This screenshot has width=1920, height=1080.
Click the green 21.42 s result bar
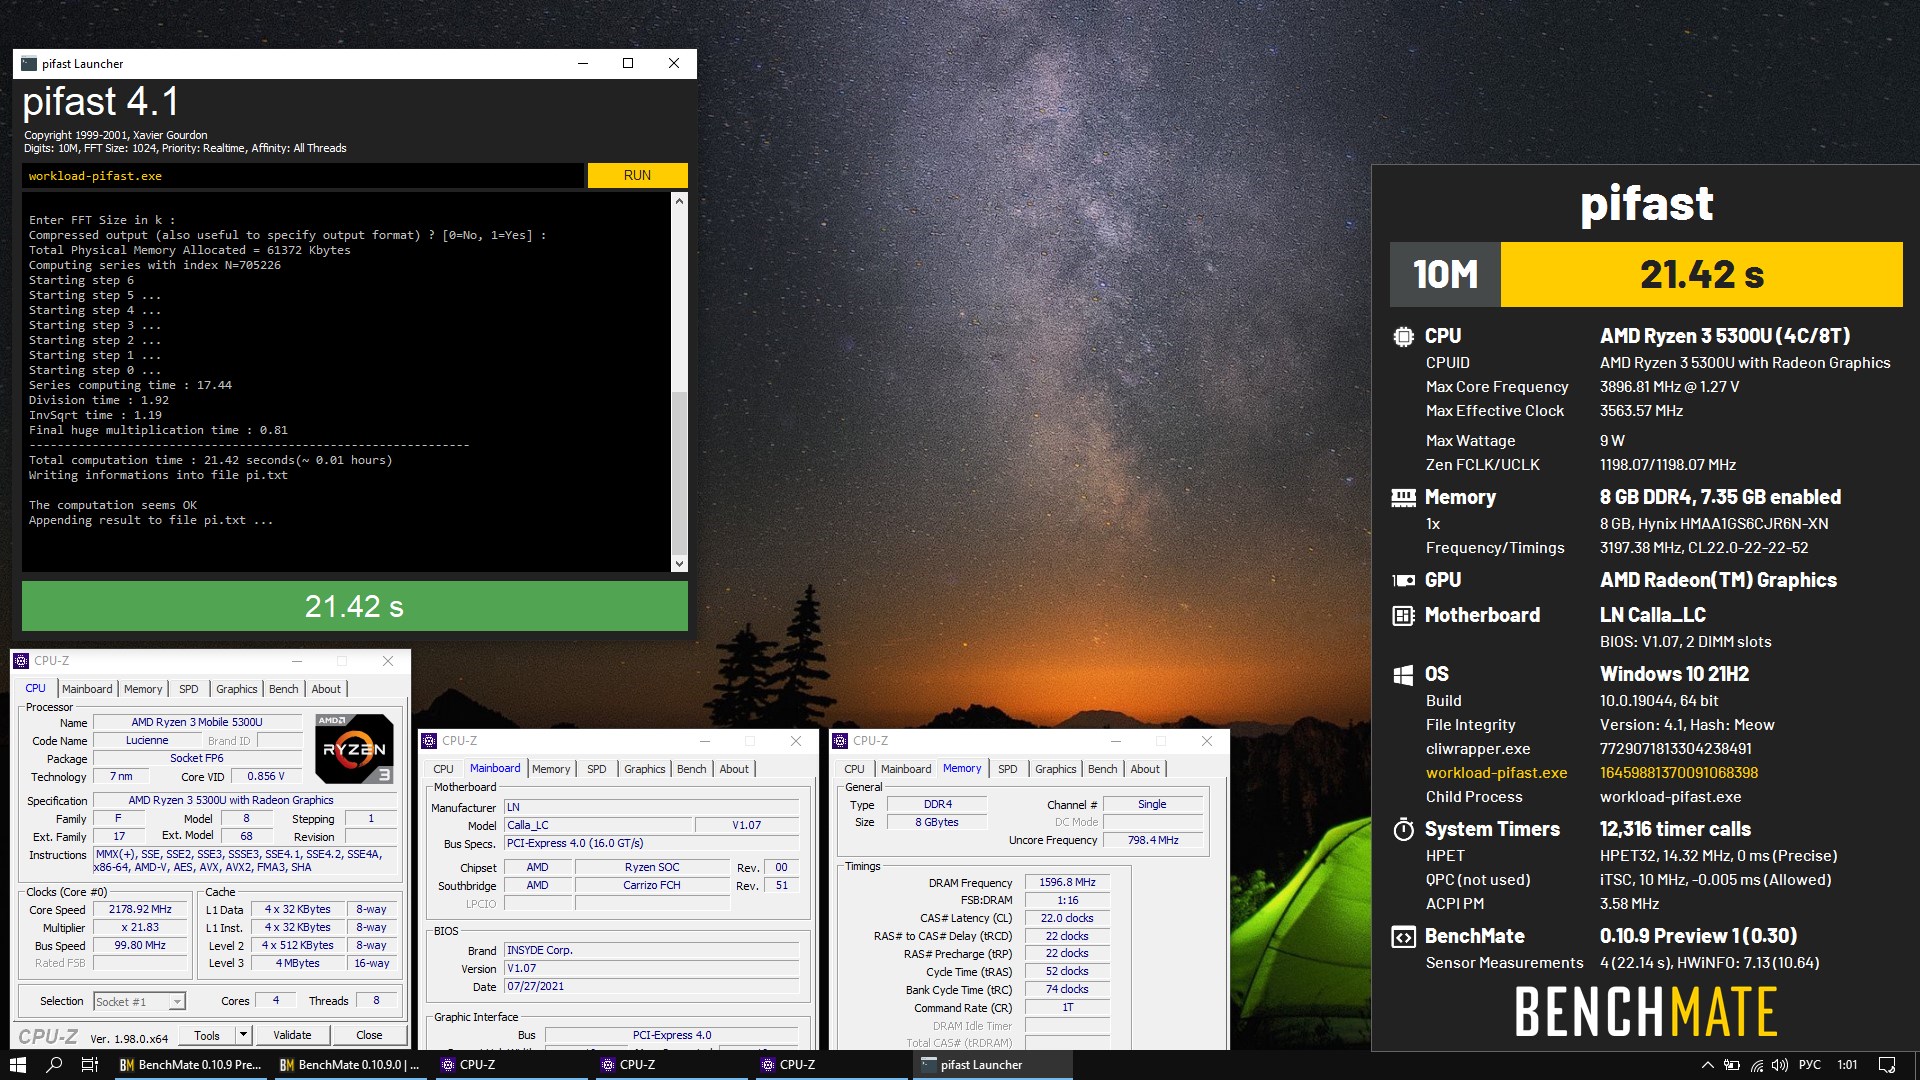pos(354,606)
